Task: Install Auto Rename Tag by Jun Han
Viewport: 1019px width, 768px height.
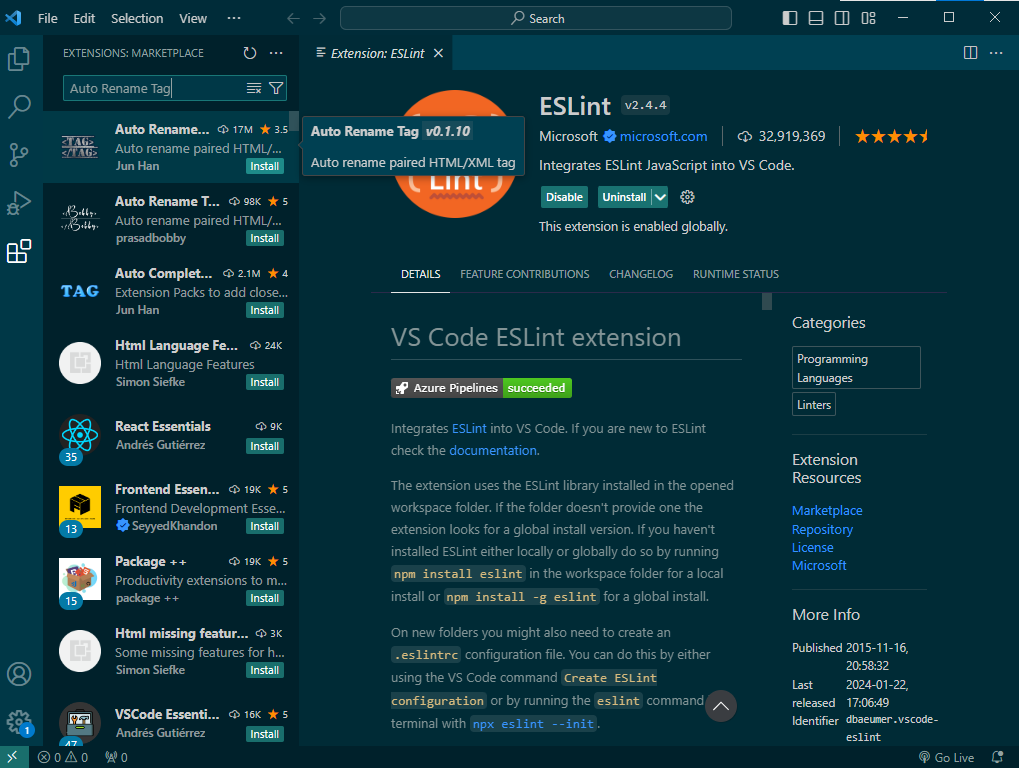Action: pyautogui.click(x=264, y=166)
